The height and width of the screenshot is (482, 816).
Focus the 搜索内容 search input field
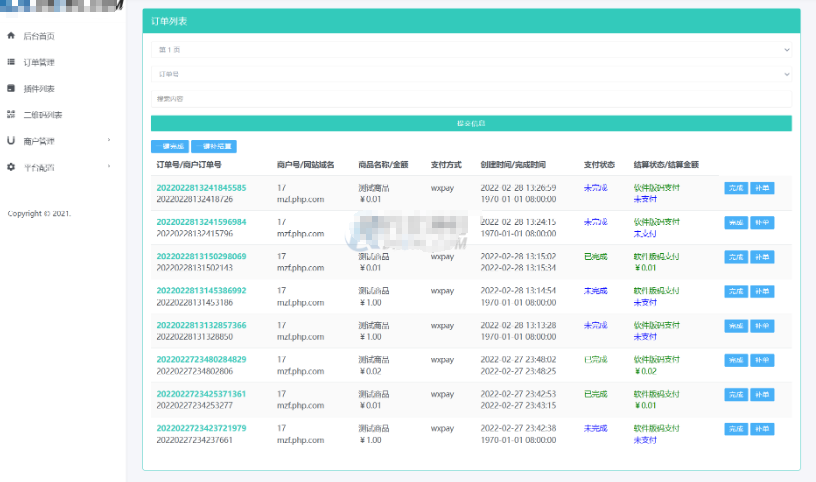click(x=471, y=99)
